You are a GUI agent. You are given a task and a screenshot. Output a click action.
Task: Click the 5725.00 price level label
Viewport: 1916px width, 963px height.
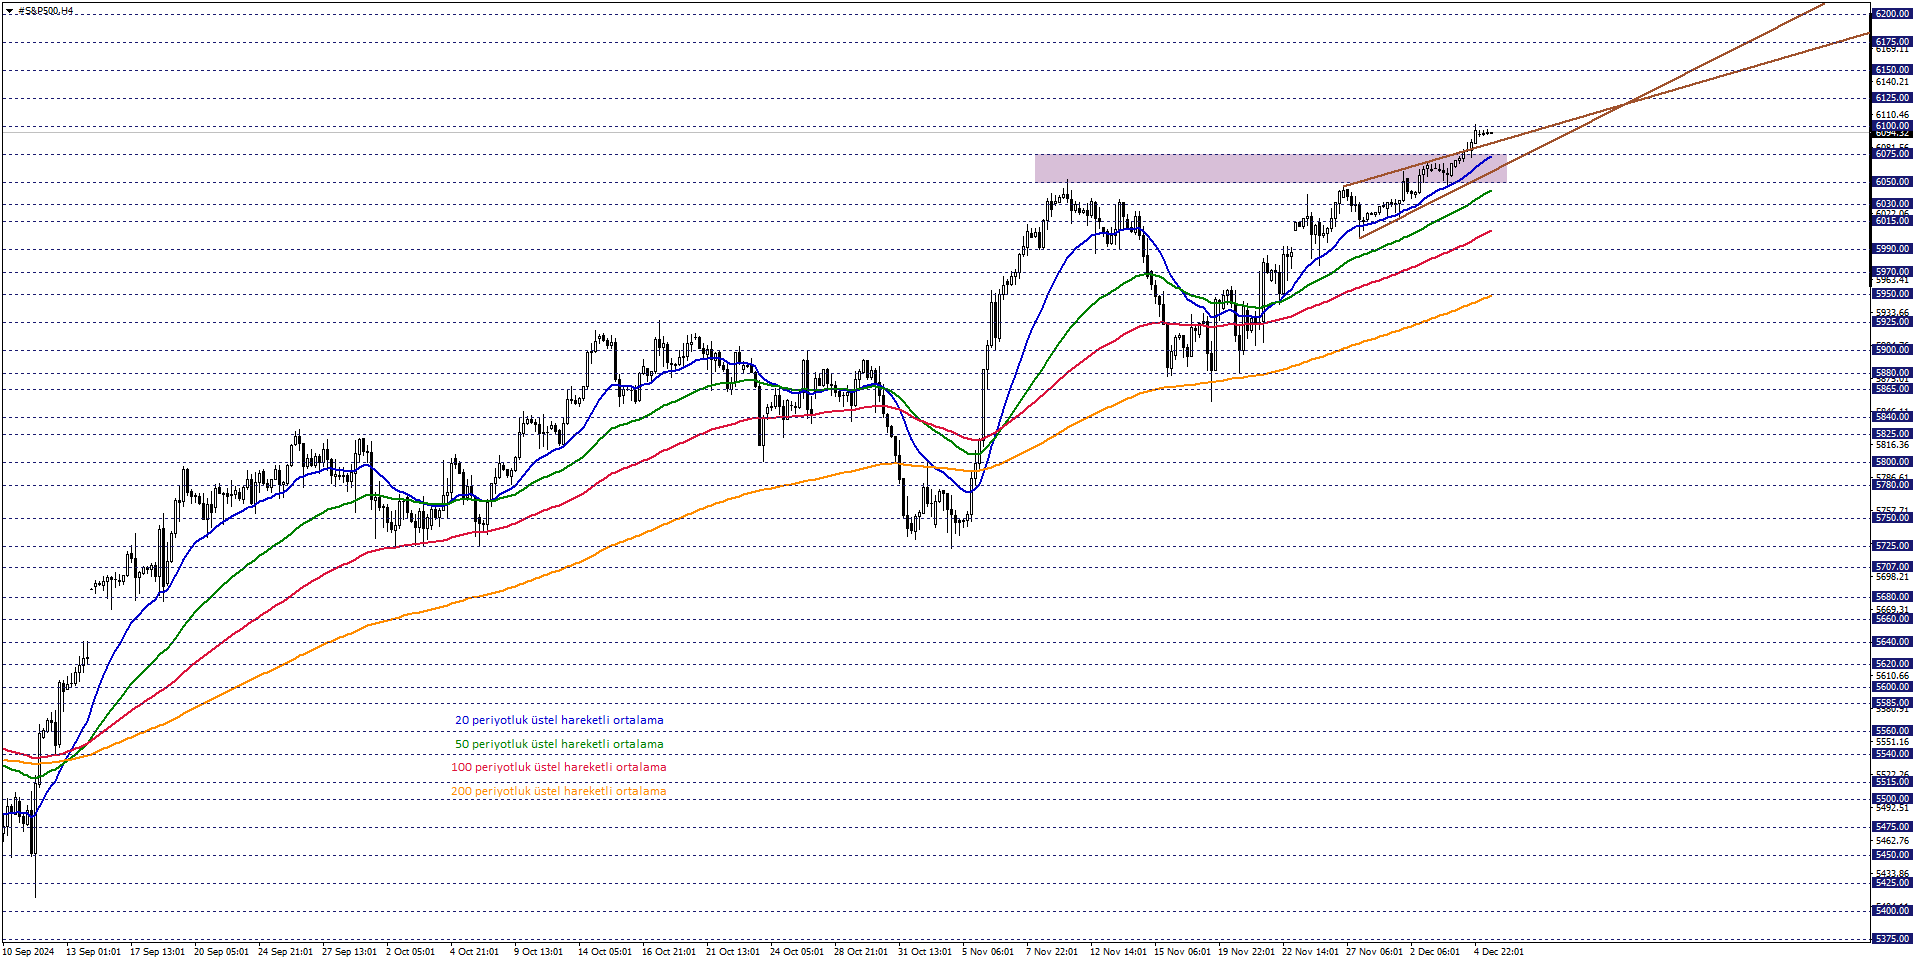click(1892, 546)
